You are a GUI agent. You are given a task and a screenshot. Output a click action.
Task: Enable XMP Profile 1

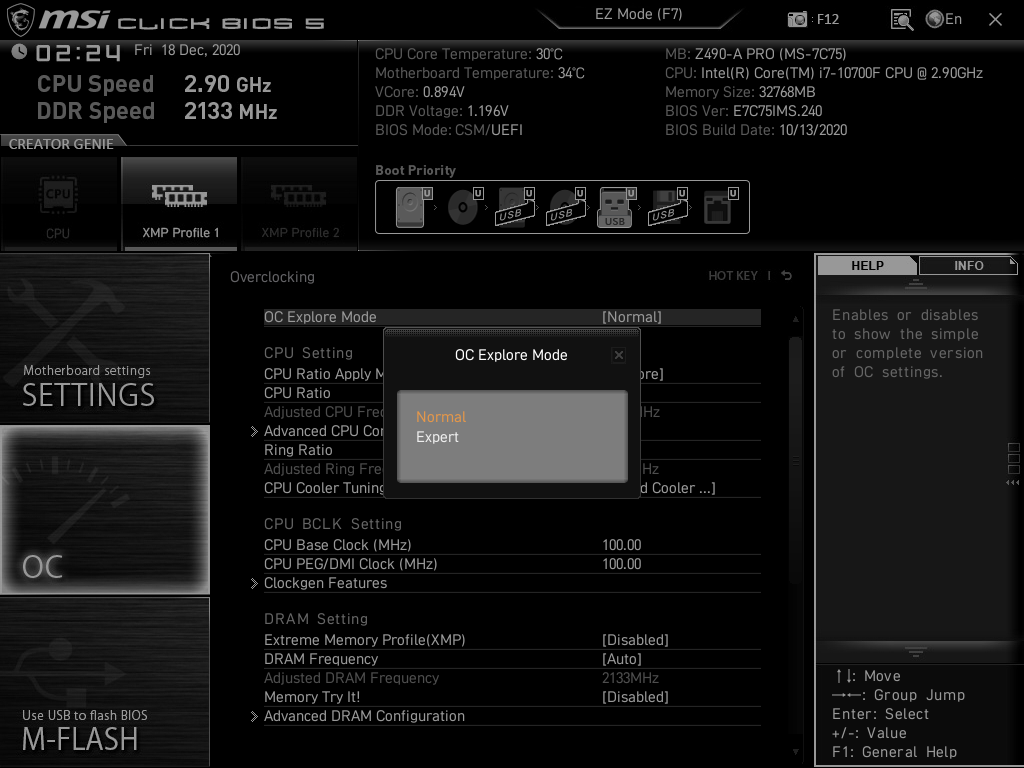click(180, 204)
